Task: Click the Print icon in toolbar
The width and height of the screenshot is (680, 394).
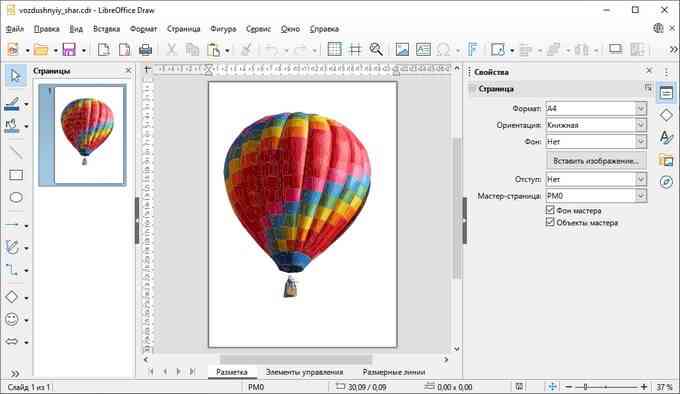Action: (x=145, y=49)
